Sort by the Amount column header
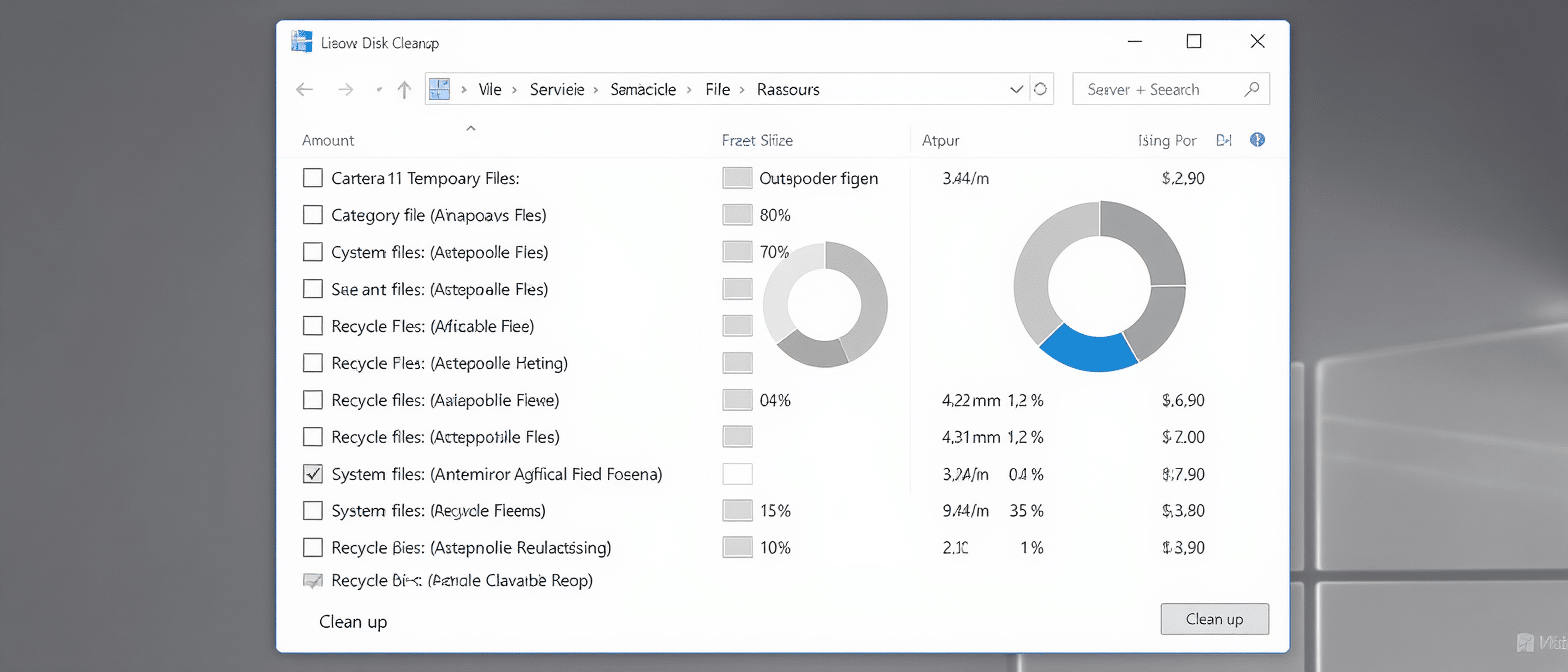1568x672 pixels. click(x=328, y=141)
